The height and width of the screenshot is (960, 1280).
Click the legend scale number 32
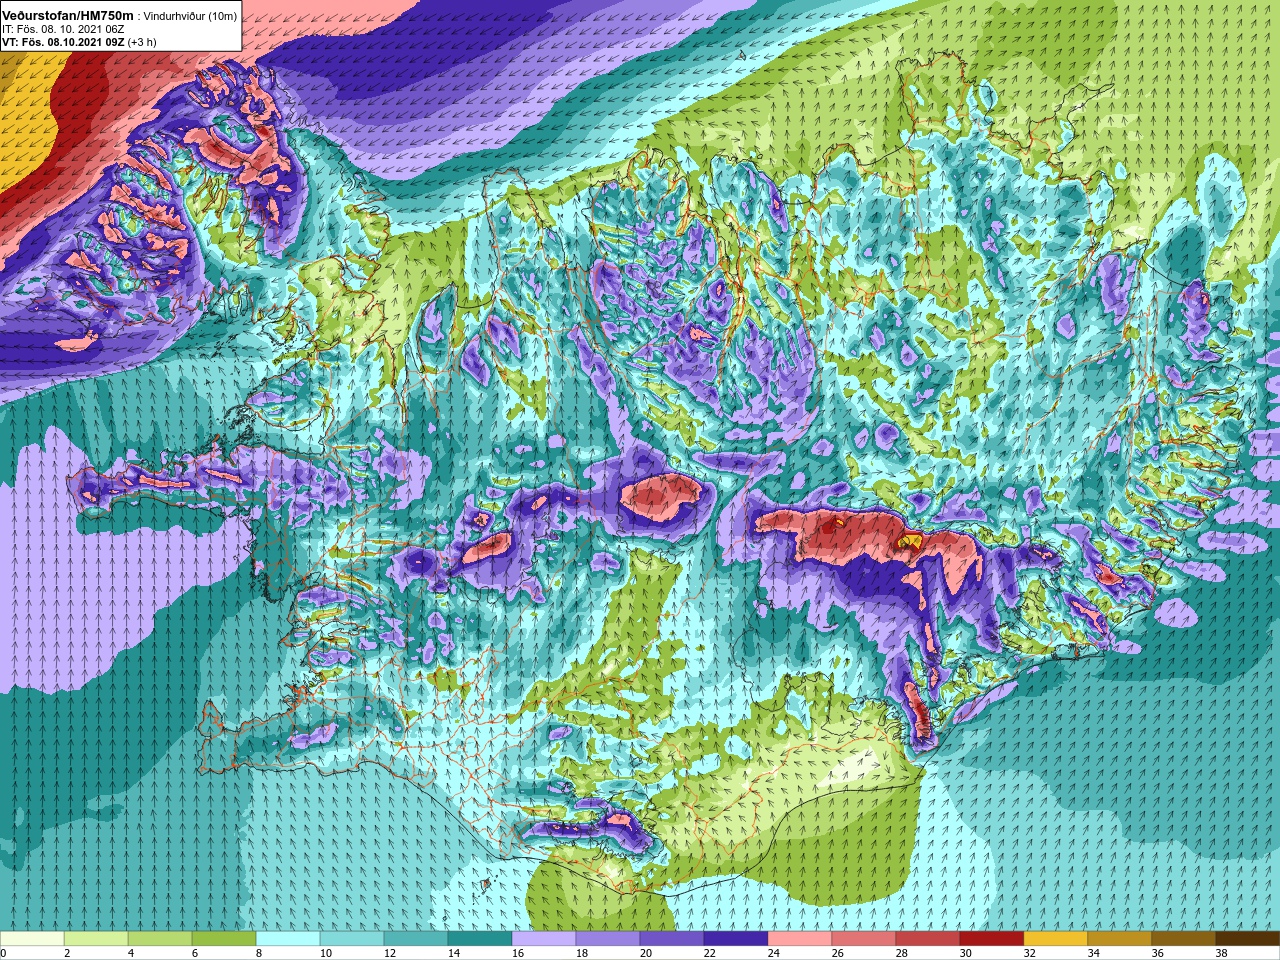[1029, 953]
